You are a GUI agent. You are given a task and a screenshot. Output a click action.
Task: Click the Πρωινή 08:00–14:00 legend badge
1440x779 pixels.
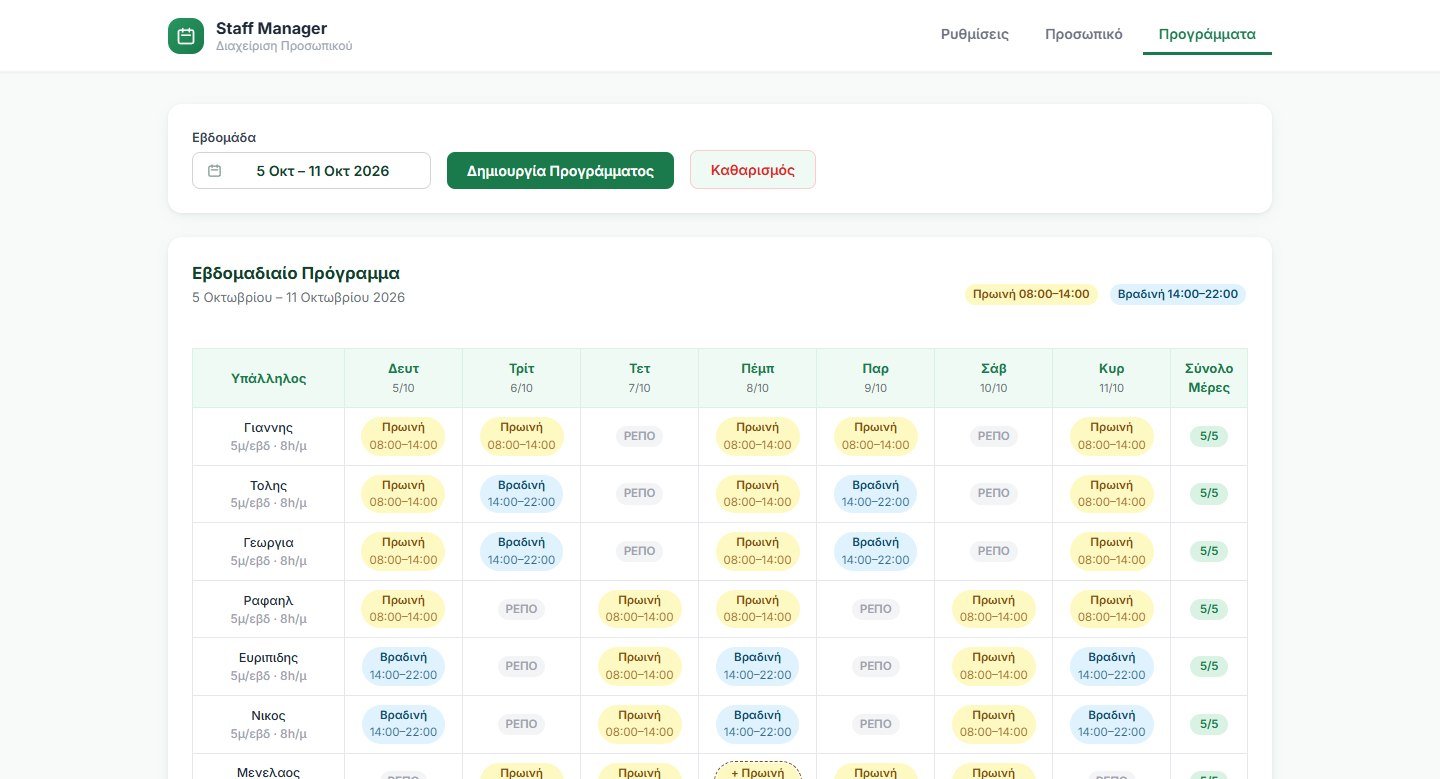[1031, 294]
